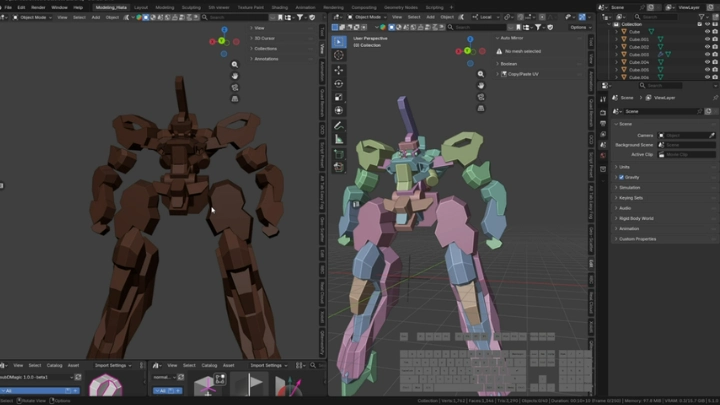Image resolution: width=720 pixels, height=405 pixels.
Task: Open Local transform orientation dropdown
Action: 486,17
